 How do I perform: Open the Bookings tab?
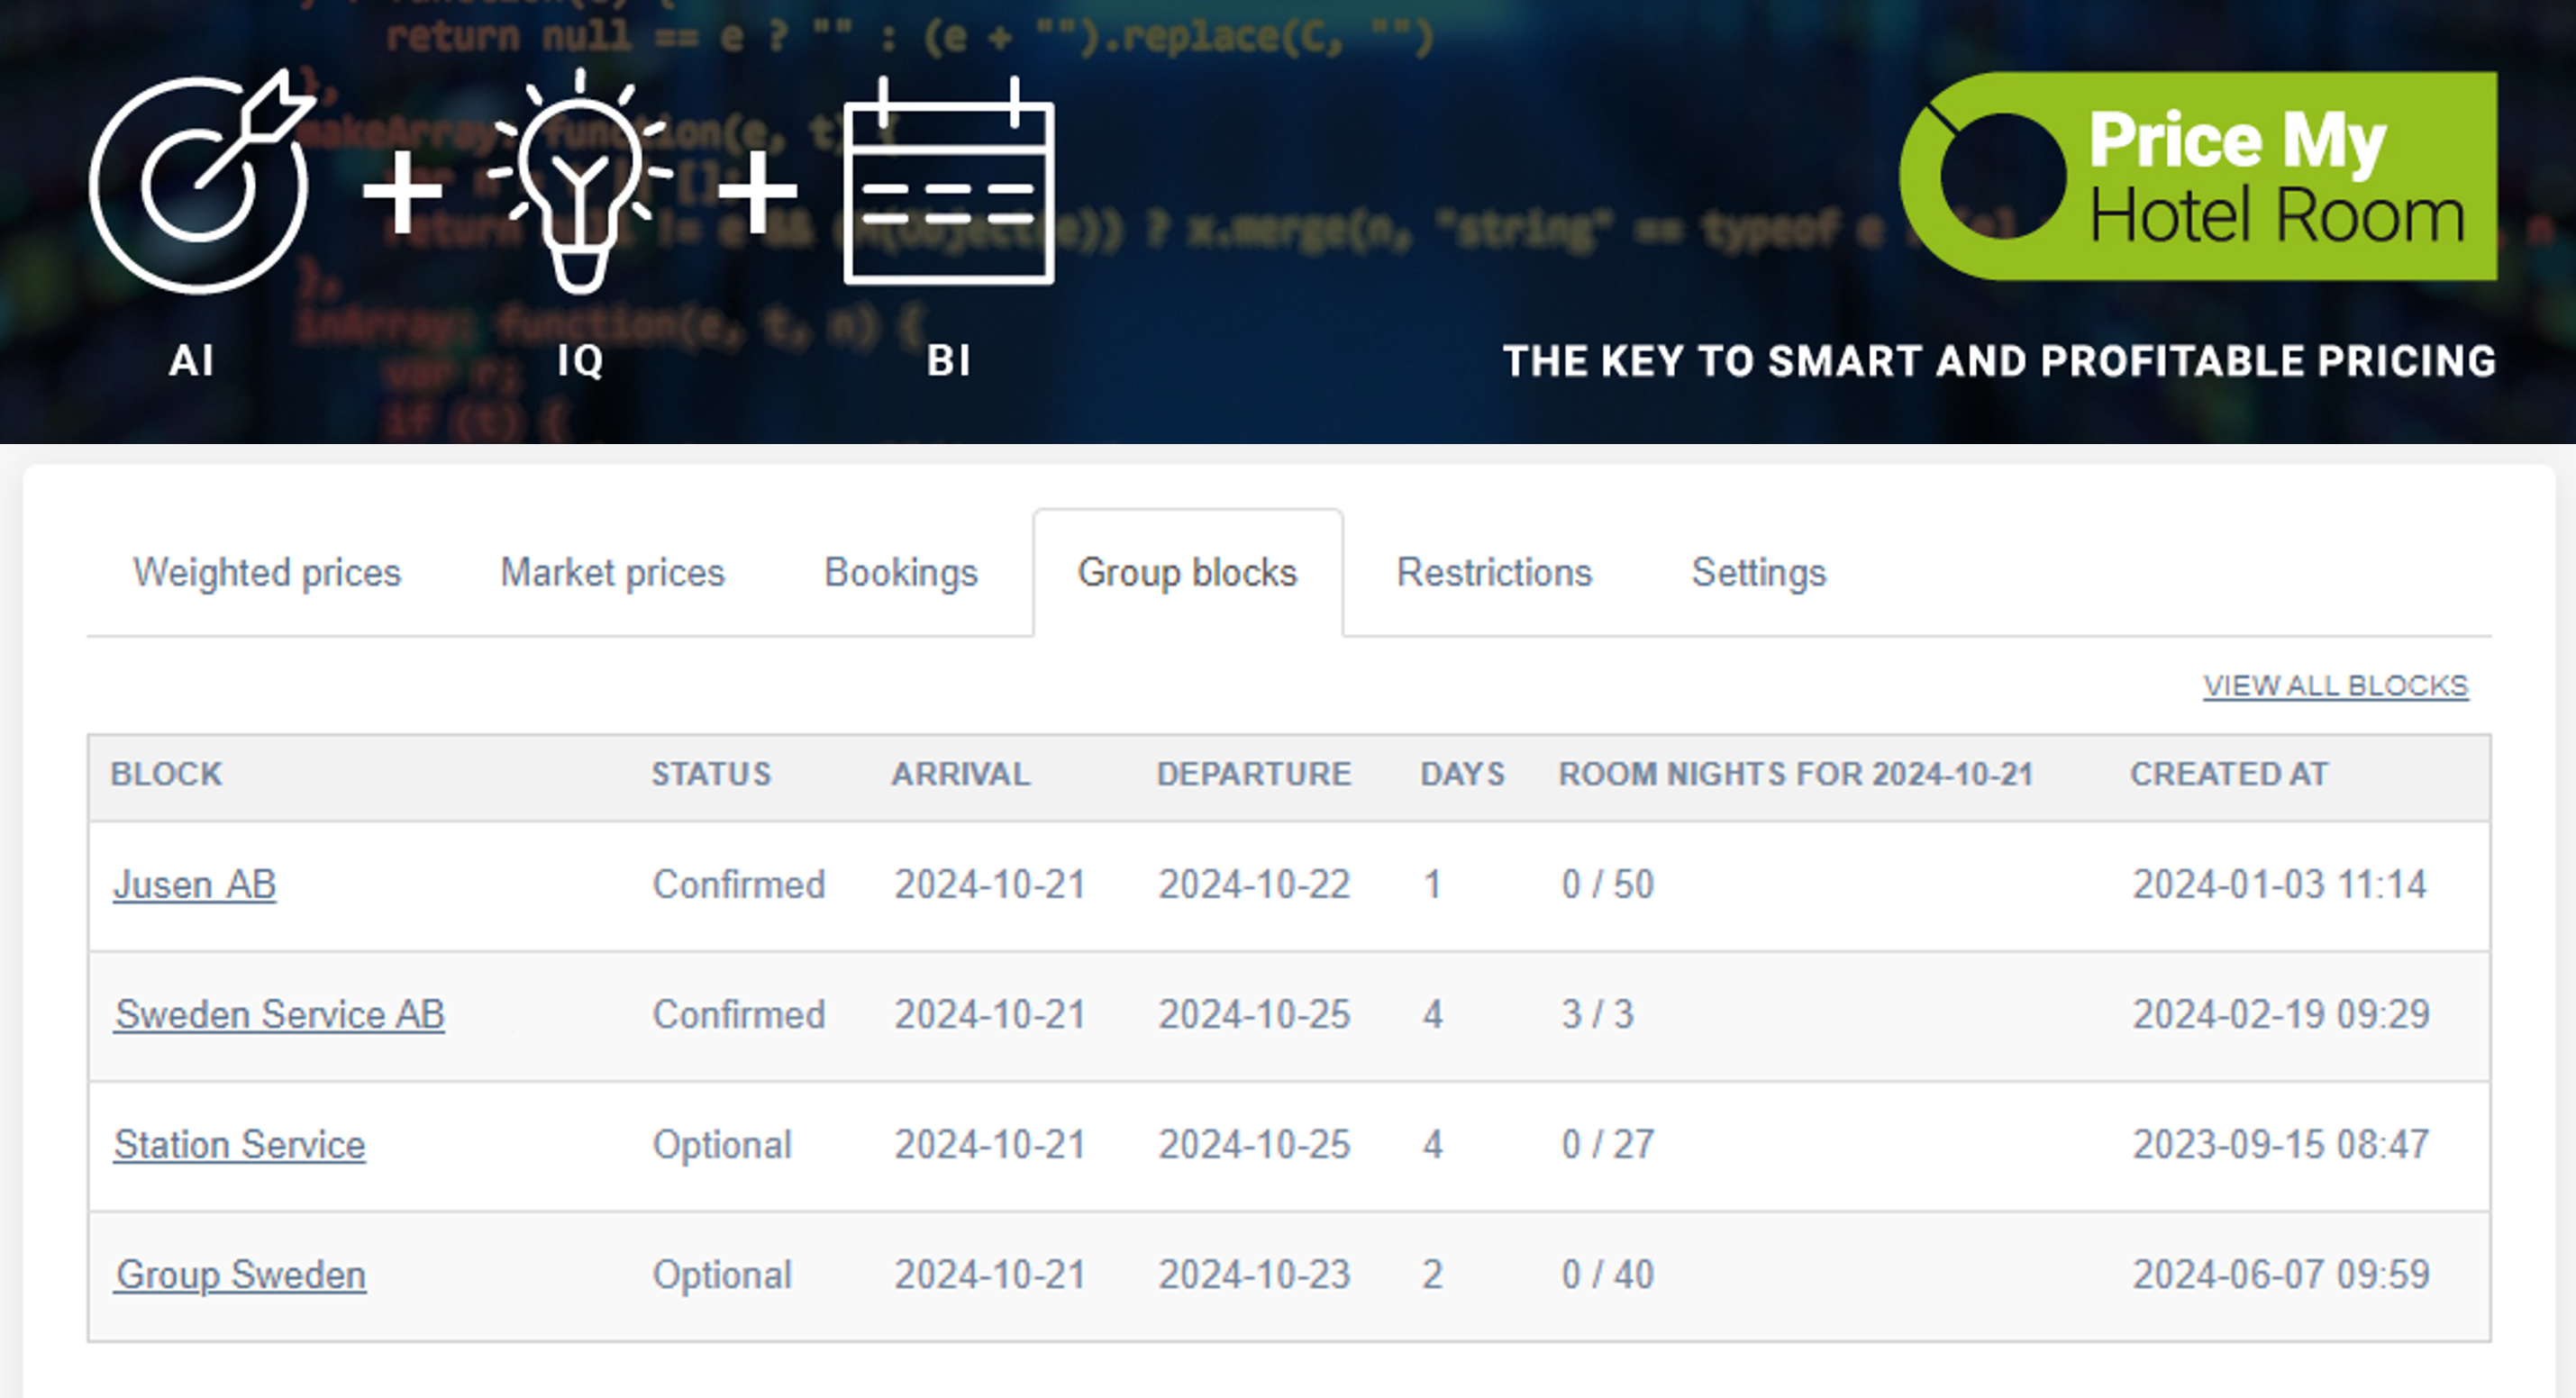click(900, 573)
